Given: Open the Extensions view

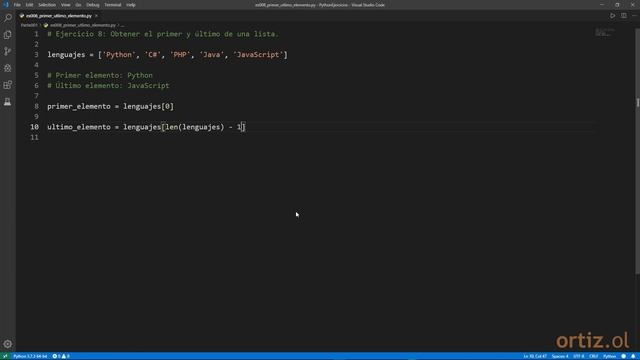Looking at the screenshot, I should [8, 85].
